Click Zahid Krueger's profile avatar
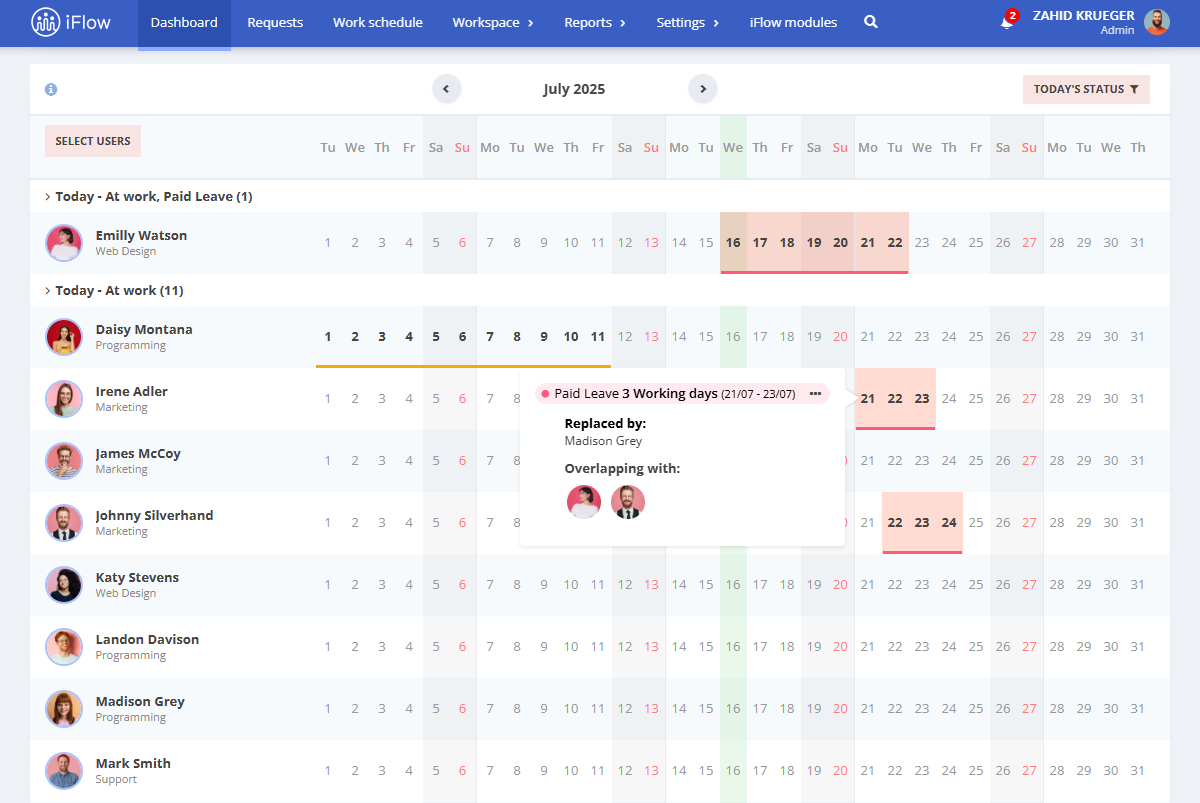 click(1157, 22)
